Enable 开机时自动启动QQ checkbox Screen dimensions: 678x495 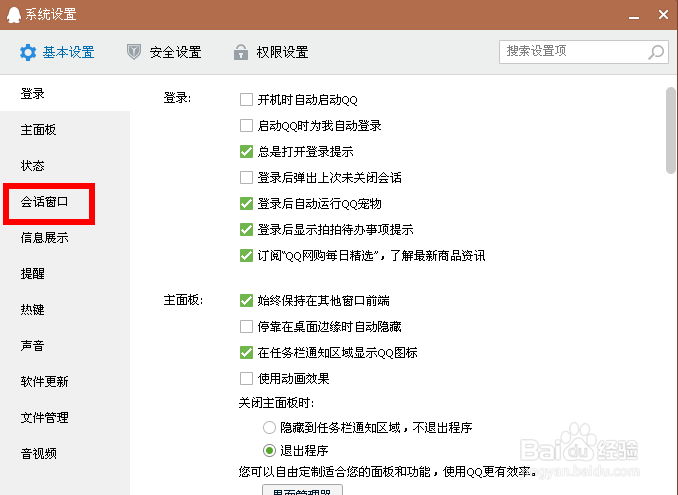(x=246, y=100)
